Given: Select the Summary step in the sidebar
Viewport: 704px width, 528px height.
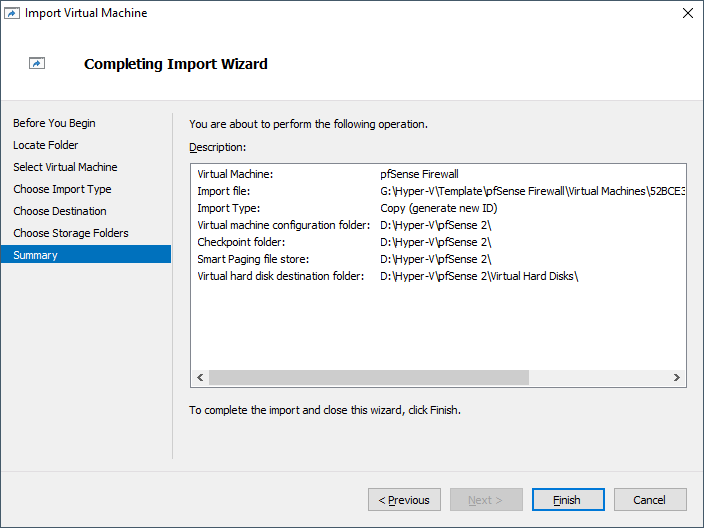Looking at the screenshot, I should 36,255.
